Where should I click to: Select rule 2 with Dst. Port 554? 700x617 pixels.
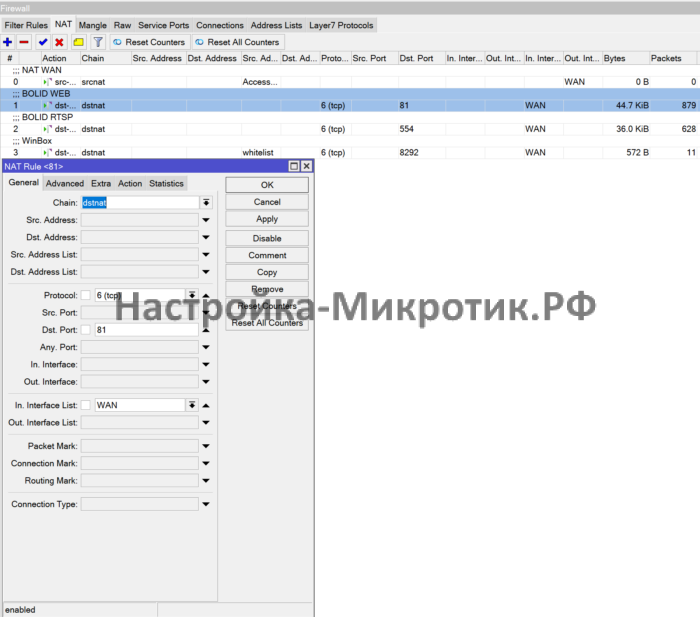click(350, 129)
